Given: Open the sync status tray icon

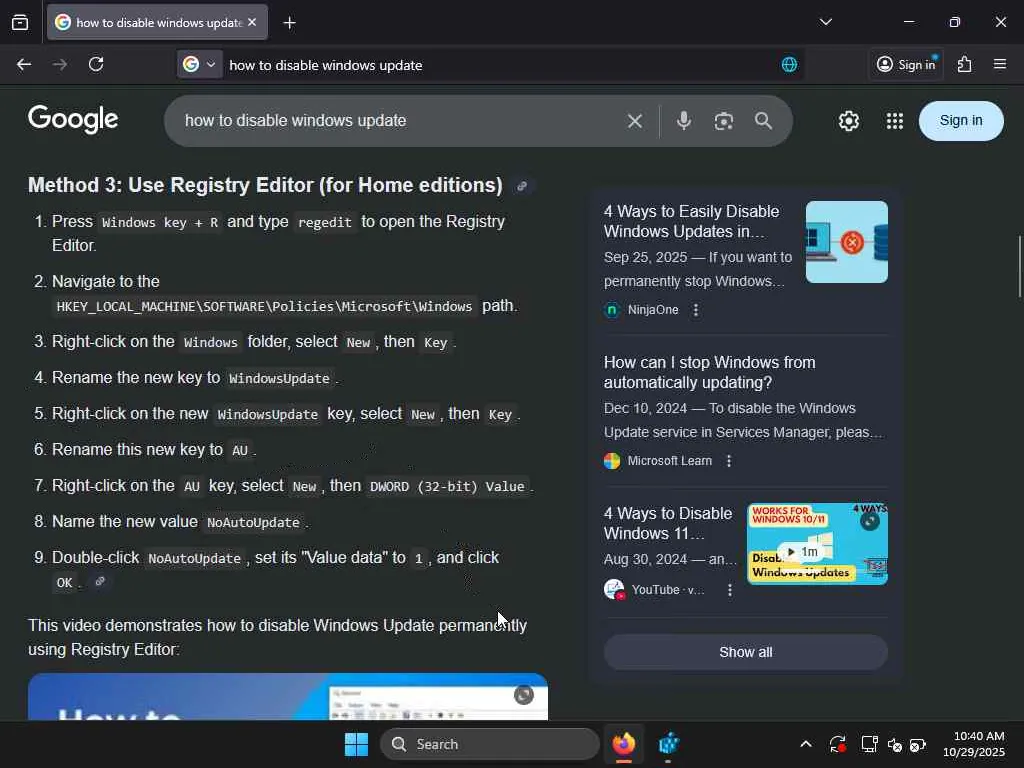Looking at the screenshot, I should [x=837, y=744].
